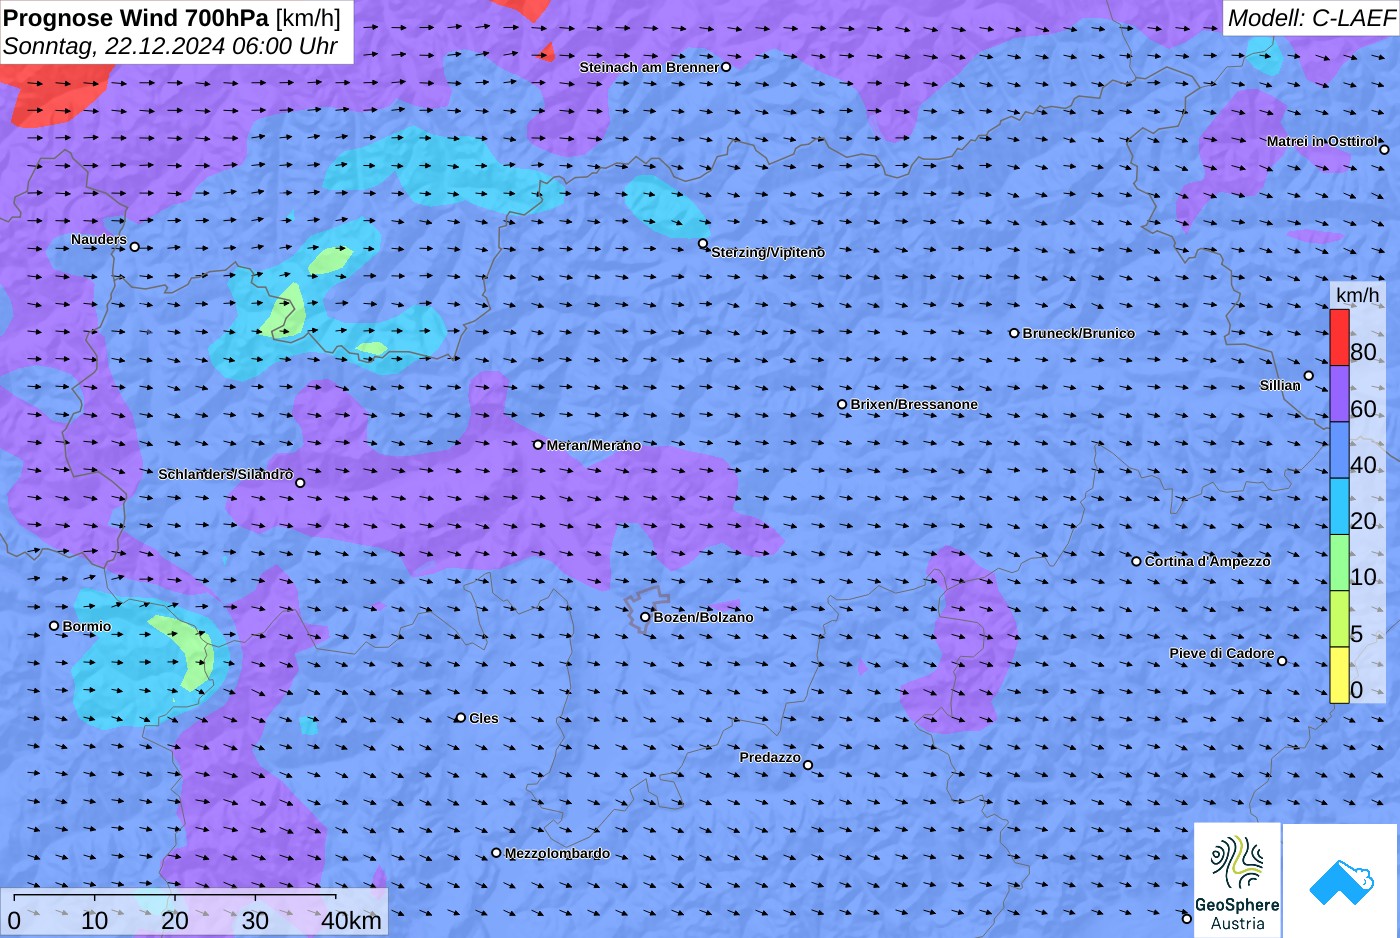Click the Meran/Merano marker dot
The height and width of the screenshot is (938, 1400).
tap(538, 445)
